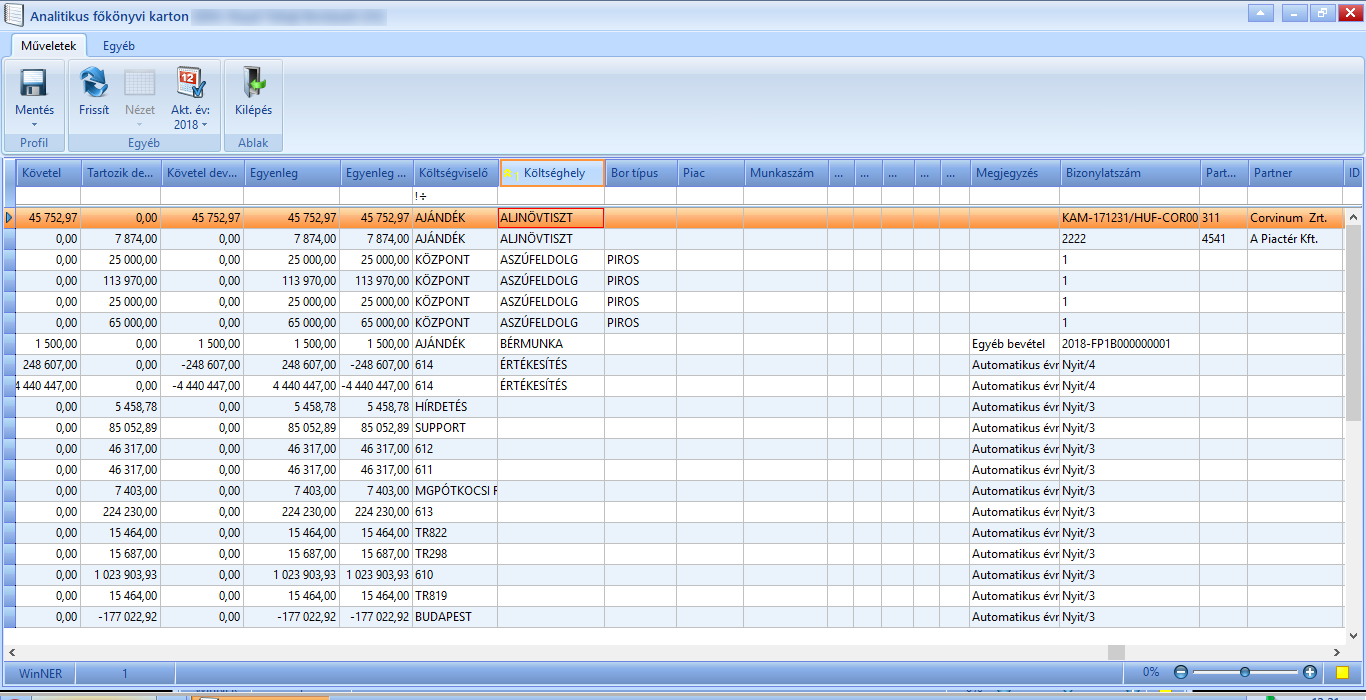This screenshot has height=700, width=1366.
Task: Open the Egyéb ribbon tab
Action: click(118, 46)
